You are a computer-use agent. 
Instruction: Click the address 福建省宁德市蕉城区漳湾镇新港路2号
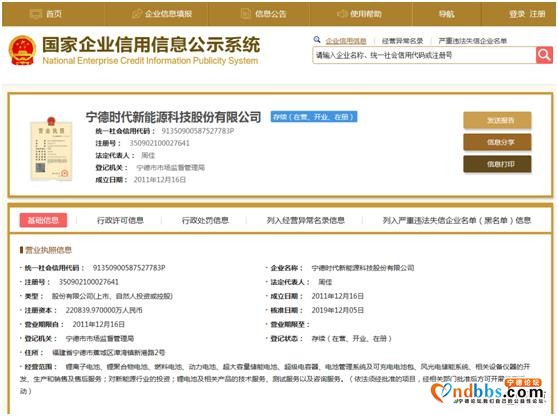pyautogui.click(x=109, y=352)
